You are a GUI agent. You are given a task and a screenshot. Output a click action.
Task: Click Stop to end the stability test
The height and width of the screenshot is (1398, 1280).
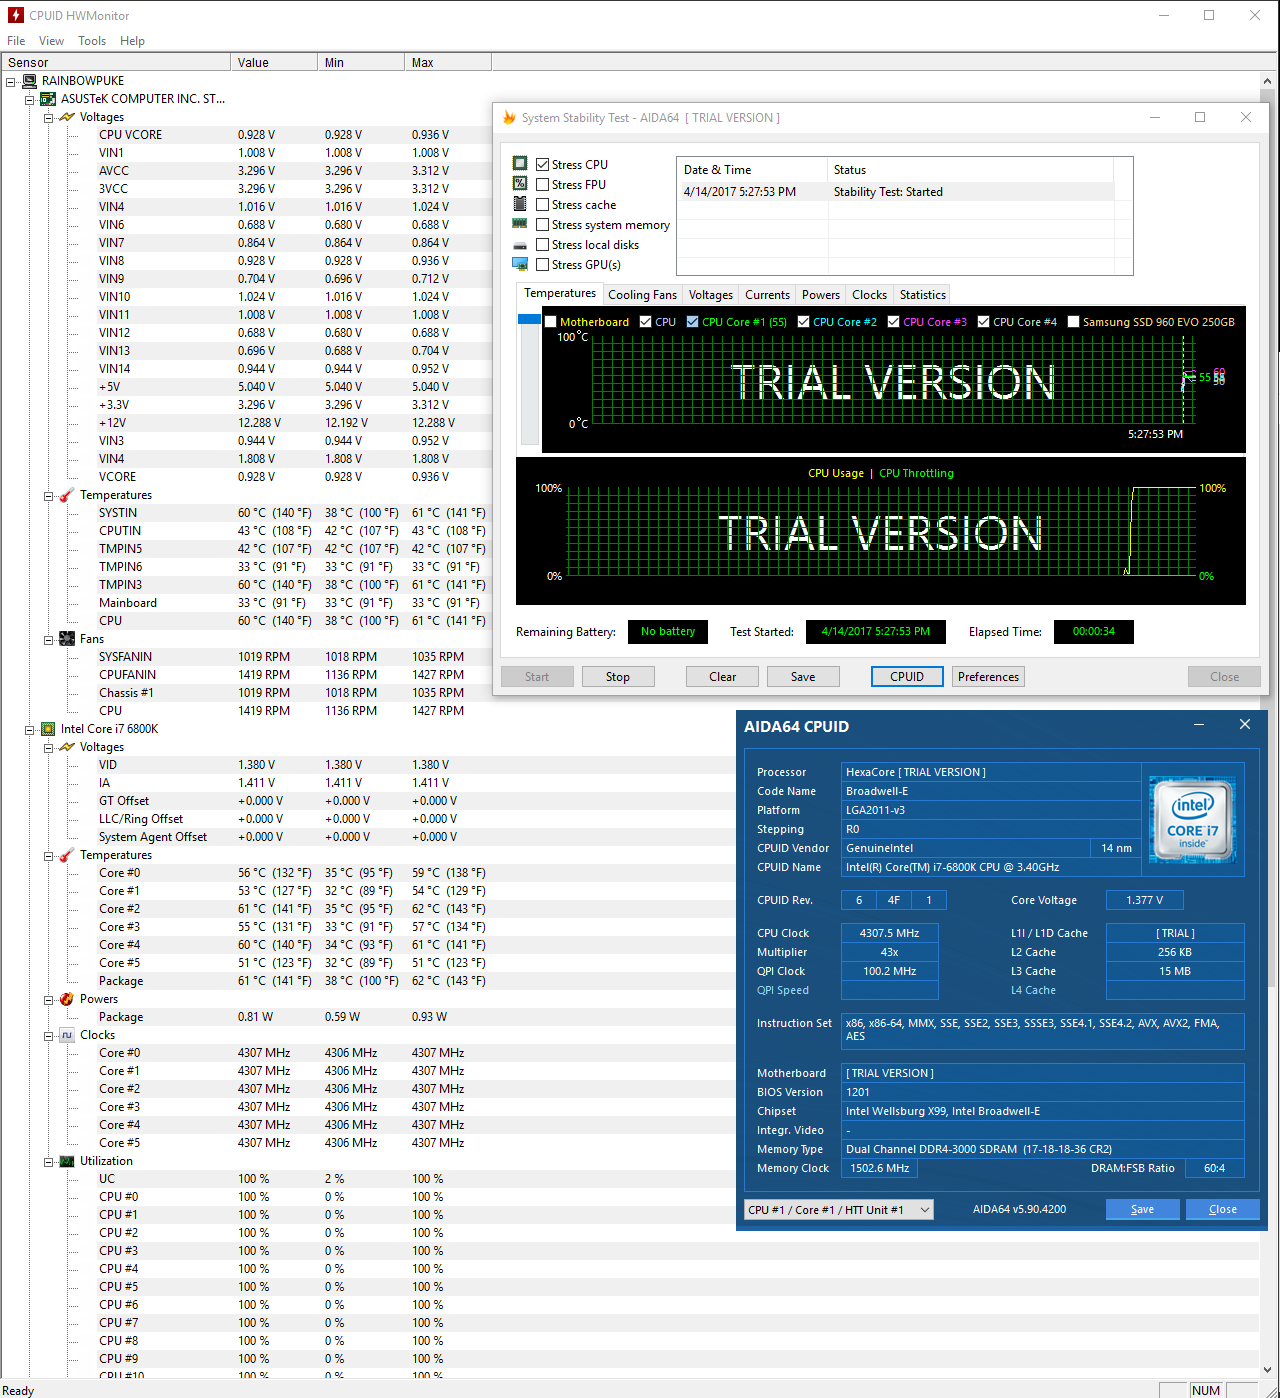(x=618, y=677)
